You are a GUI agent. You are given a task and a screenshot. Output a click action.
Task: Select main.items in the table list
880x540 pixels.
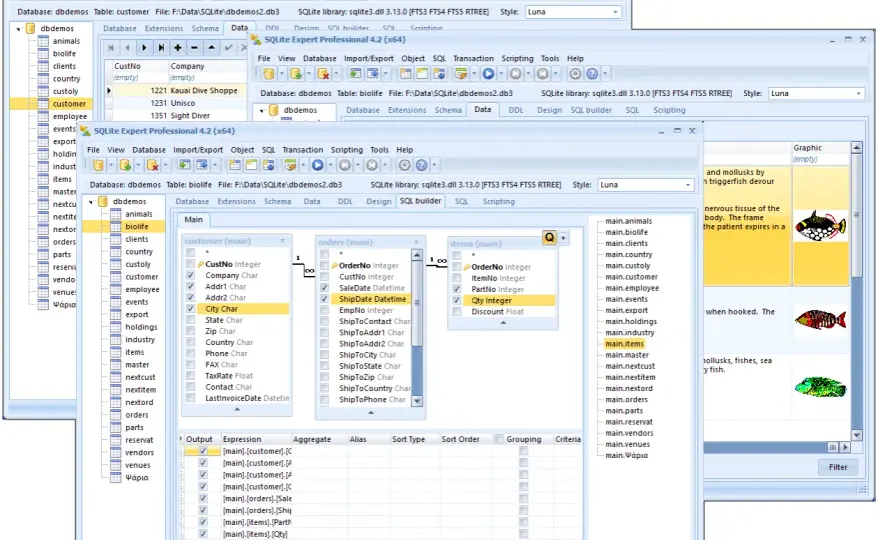(625, 344)
